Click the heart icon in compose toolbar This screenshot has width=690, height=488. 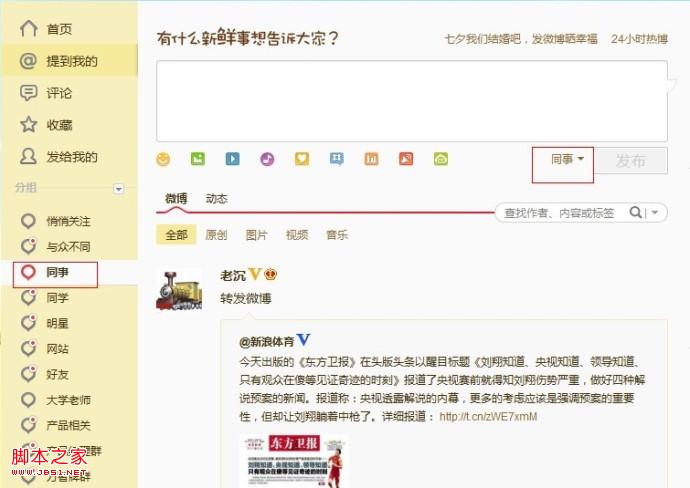click(x=302, y=159)
